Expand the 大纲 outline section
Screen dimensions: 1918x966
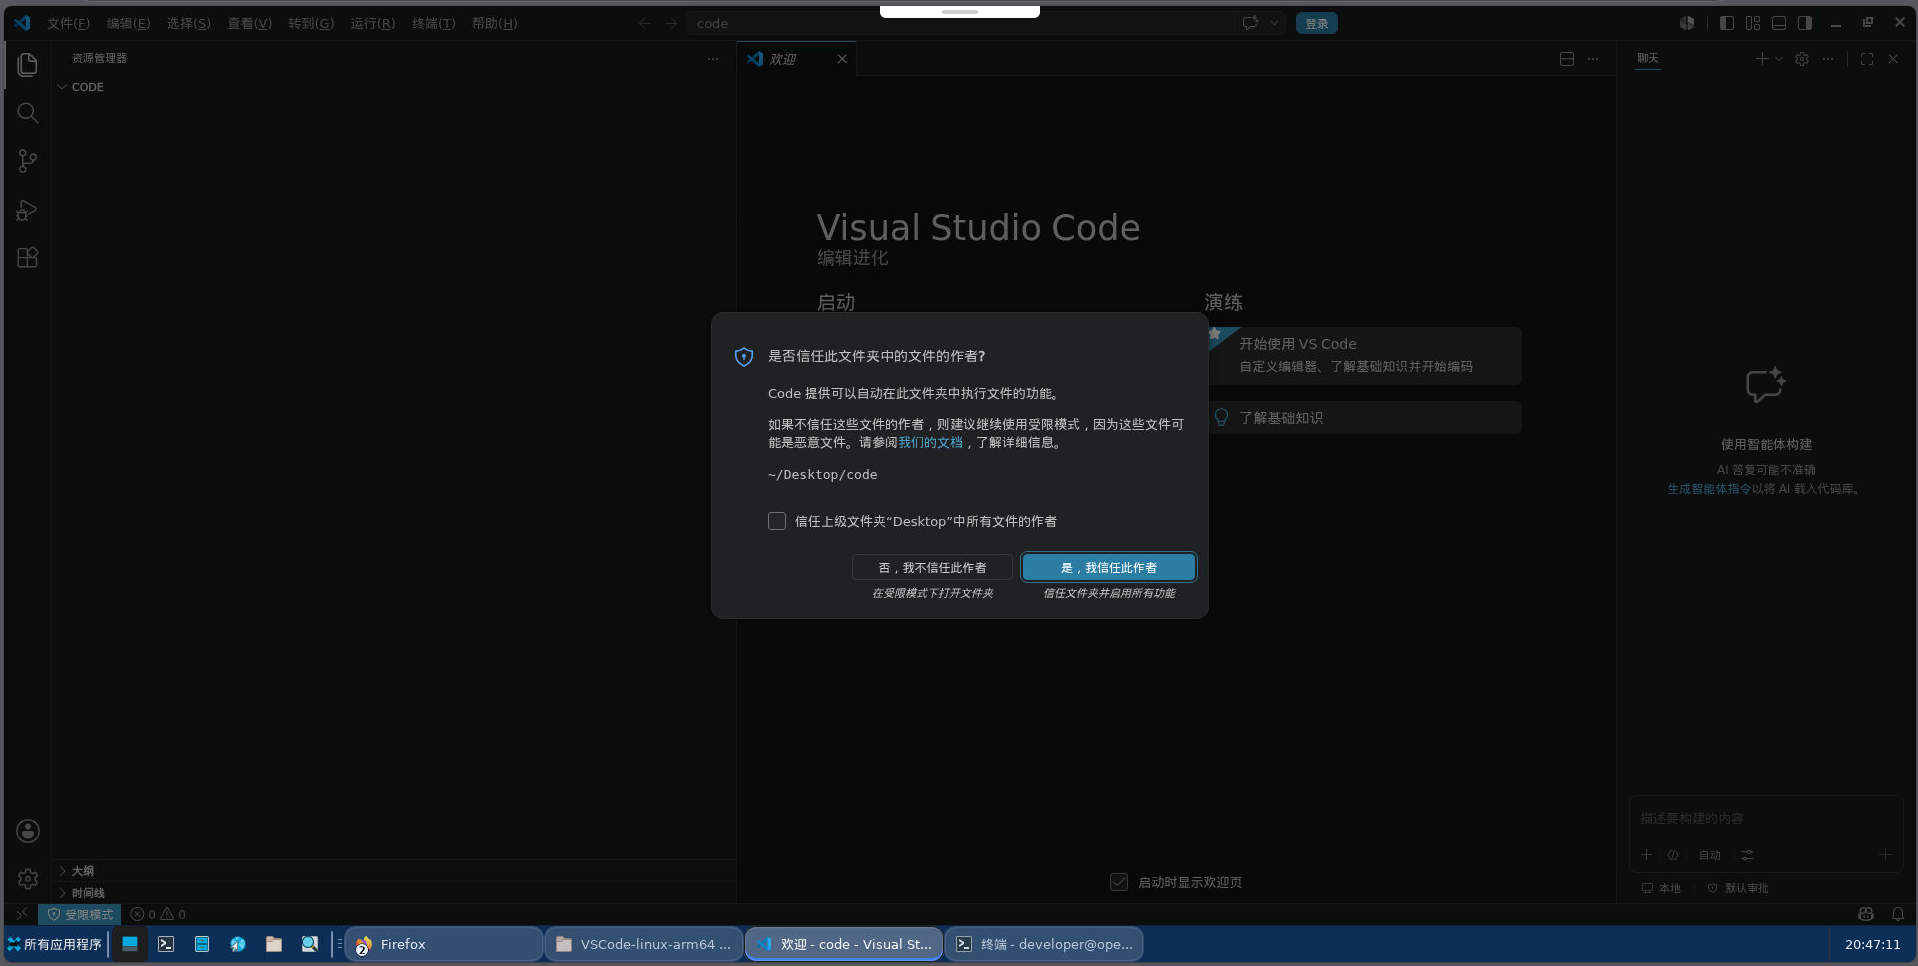(x=394, y=871)
